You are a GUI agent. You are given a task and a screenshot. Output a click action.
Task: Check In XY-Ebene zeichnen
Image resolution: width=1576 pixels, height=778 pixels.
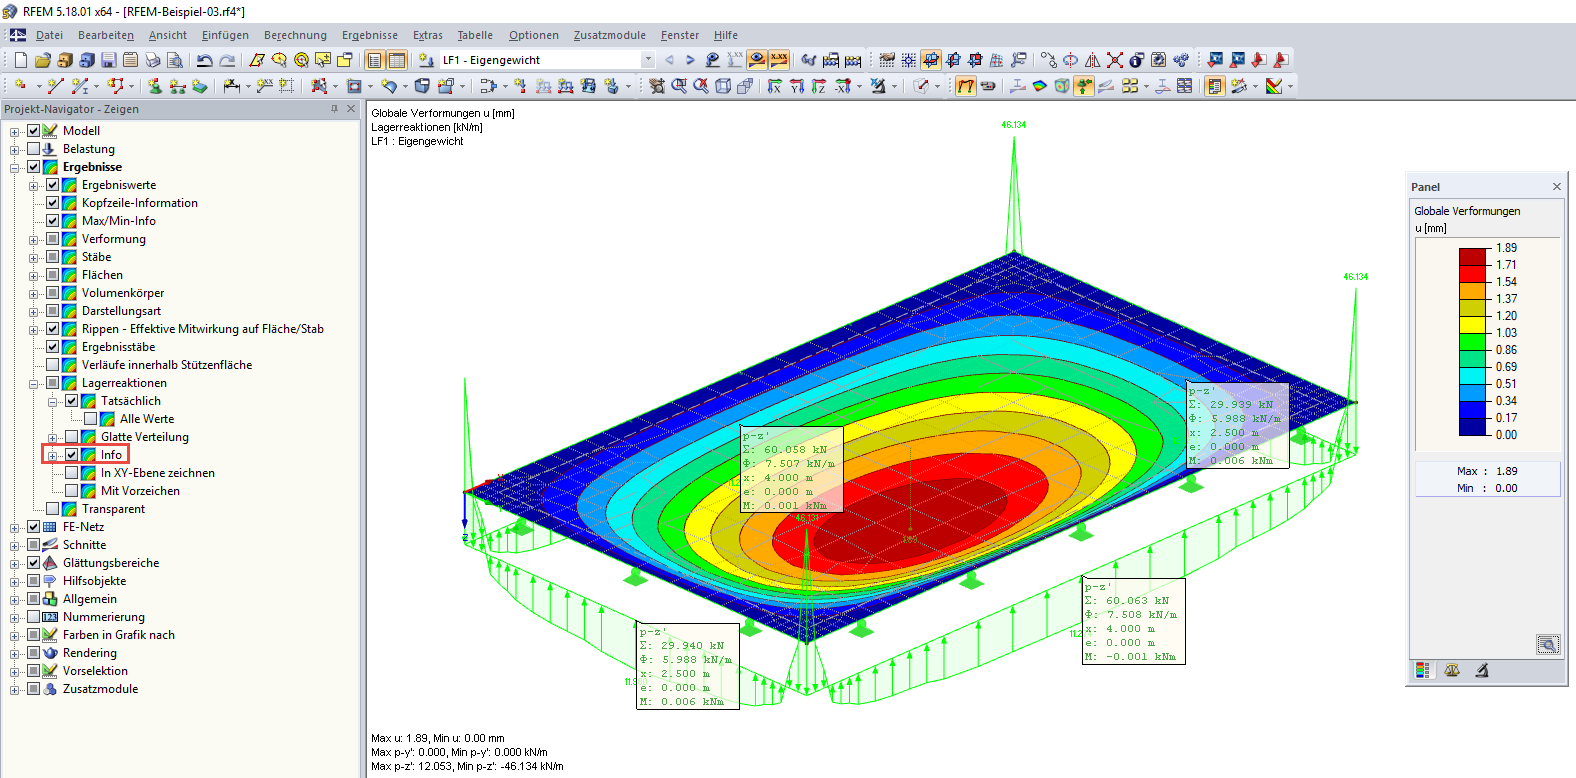[x=71, y=473]
